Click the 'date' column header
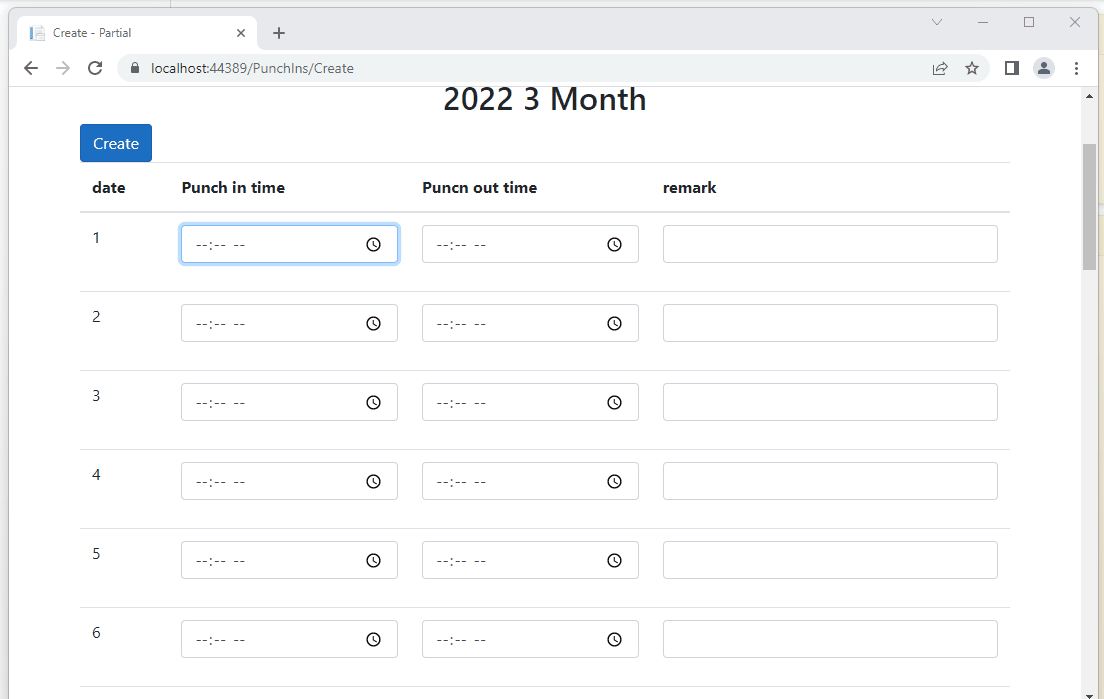The width and height of the screenshot is (1104, 699). tap(108, 188)
